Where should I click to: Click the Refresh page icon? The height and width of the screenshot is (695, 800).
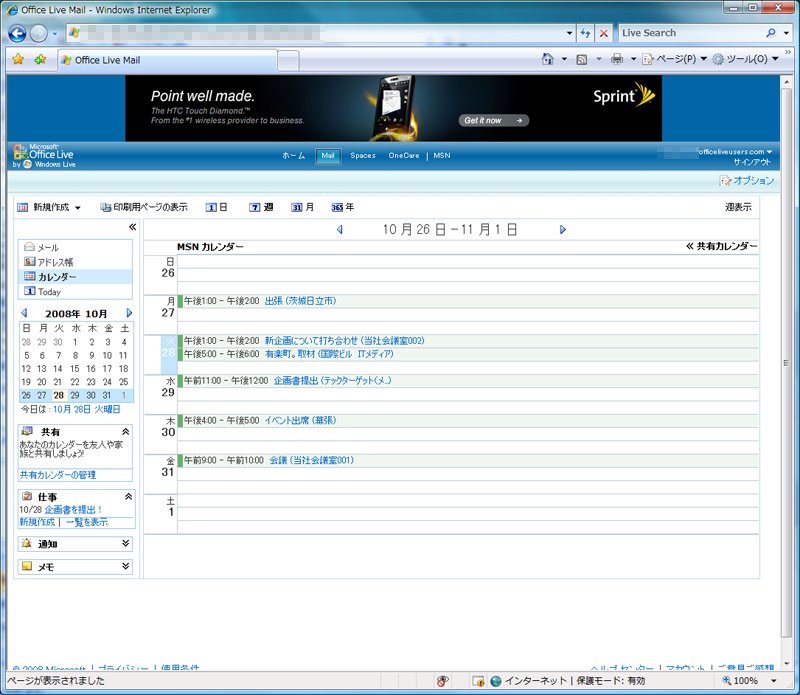point(585,33)
